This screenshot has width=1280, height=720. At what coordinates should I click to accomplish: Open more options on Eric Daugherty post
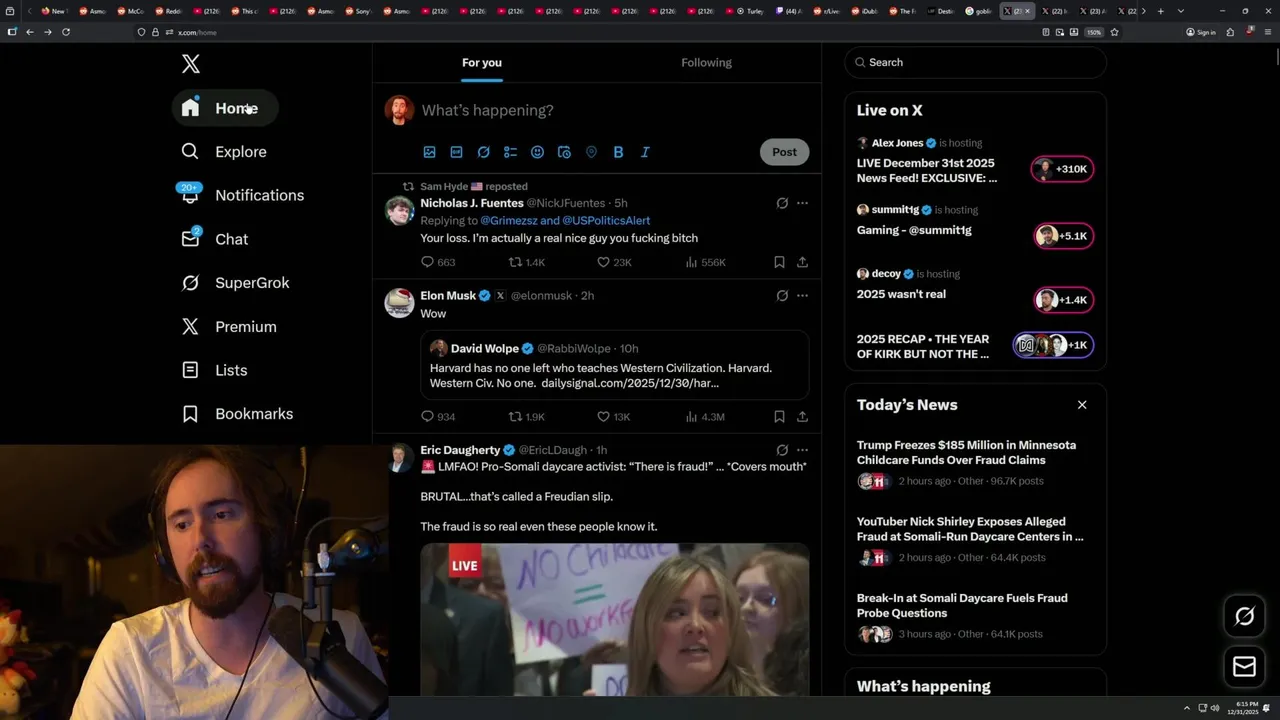click(802, 450)
